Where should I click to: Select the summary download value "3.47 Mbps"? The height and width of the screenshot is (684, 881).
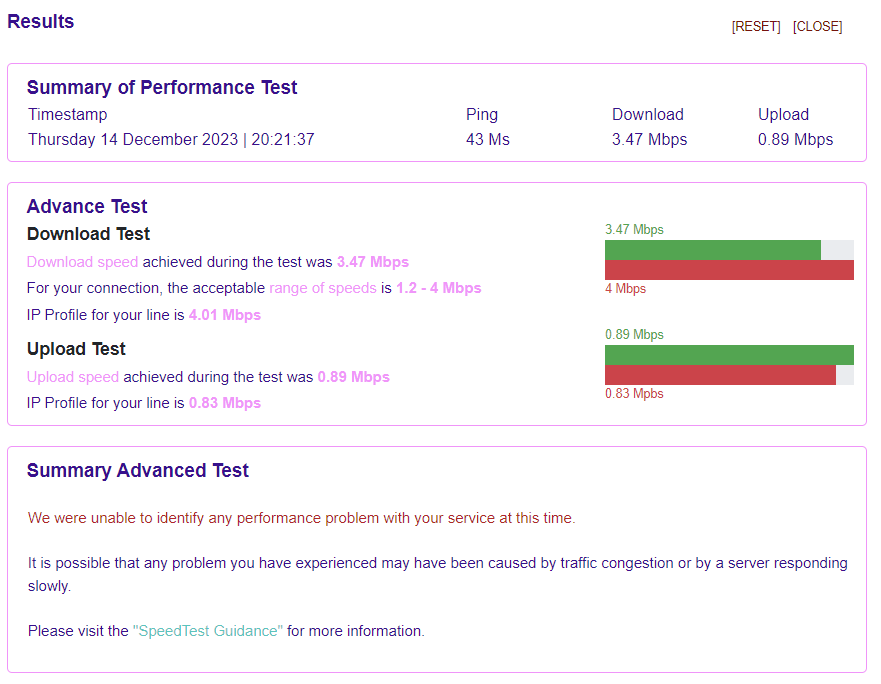point(650,139)
